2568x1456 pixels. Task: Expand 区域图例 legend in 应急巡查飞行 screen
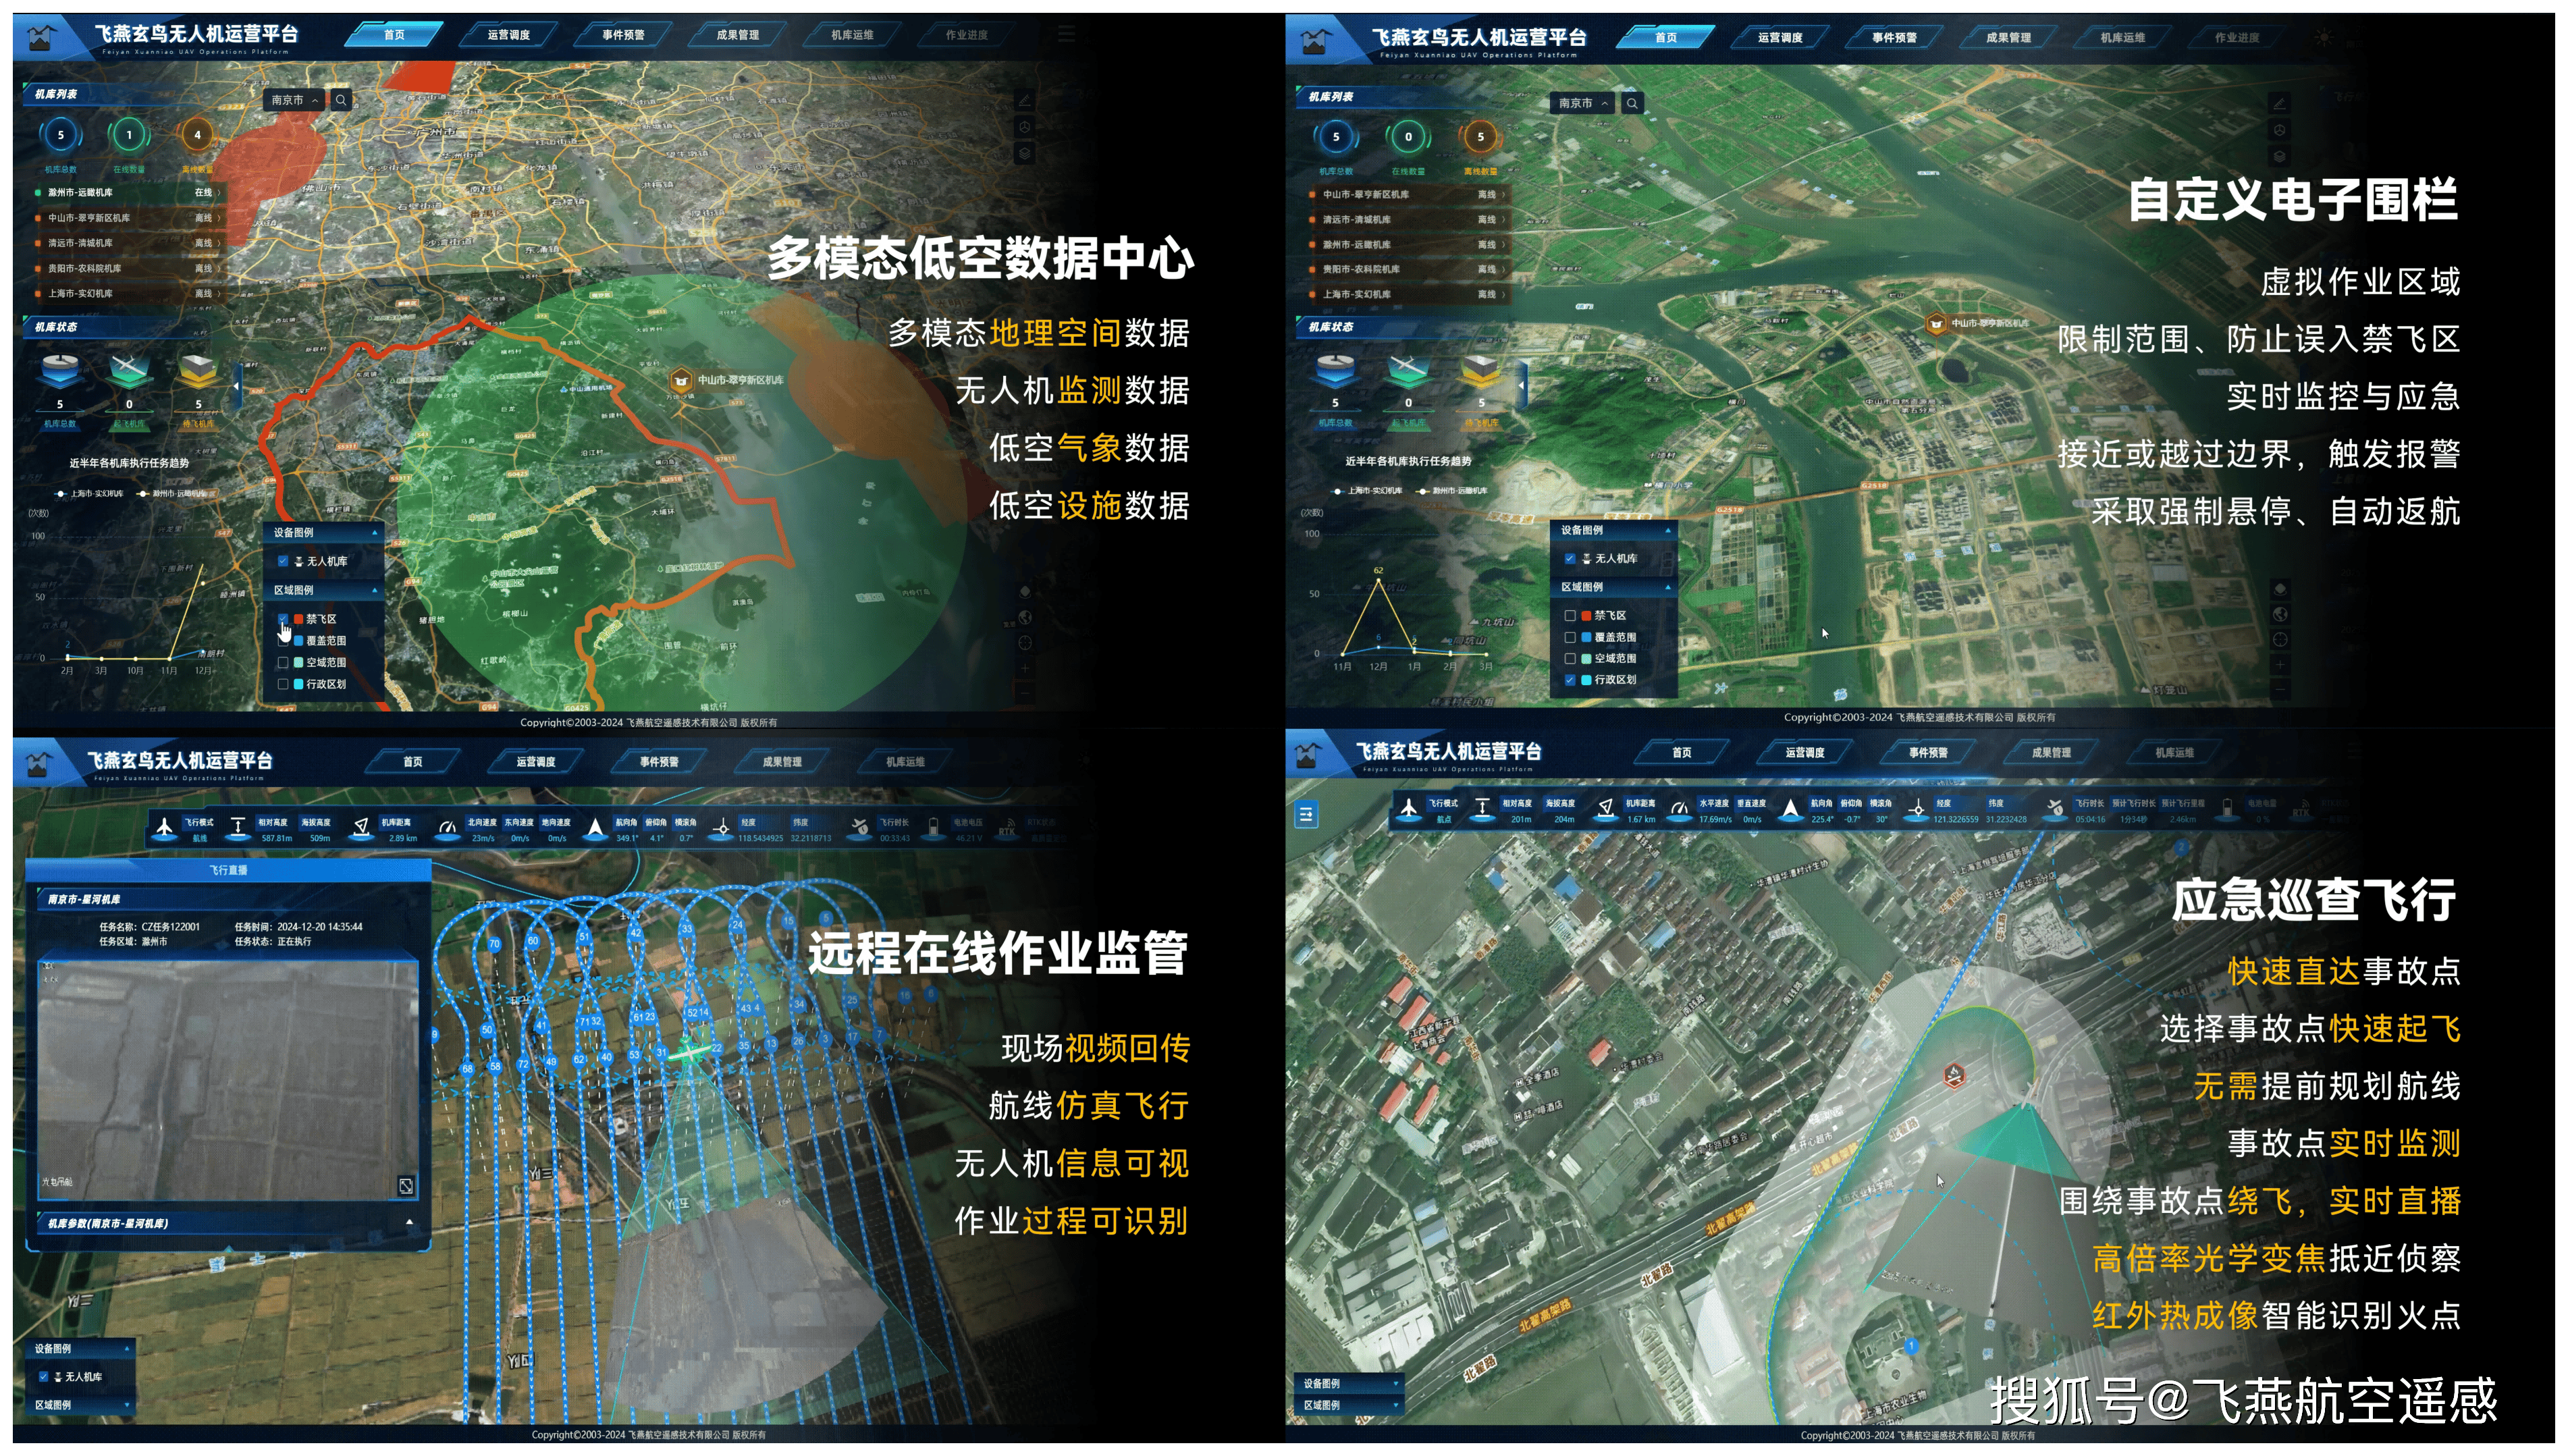(x=1396, y=1405)
